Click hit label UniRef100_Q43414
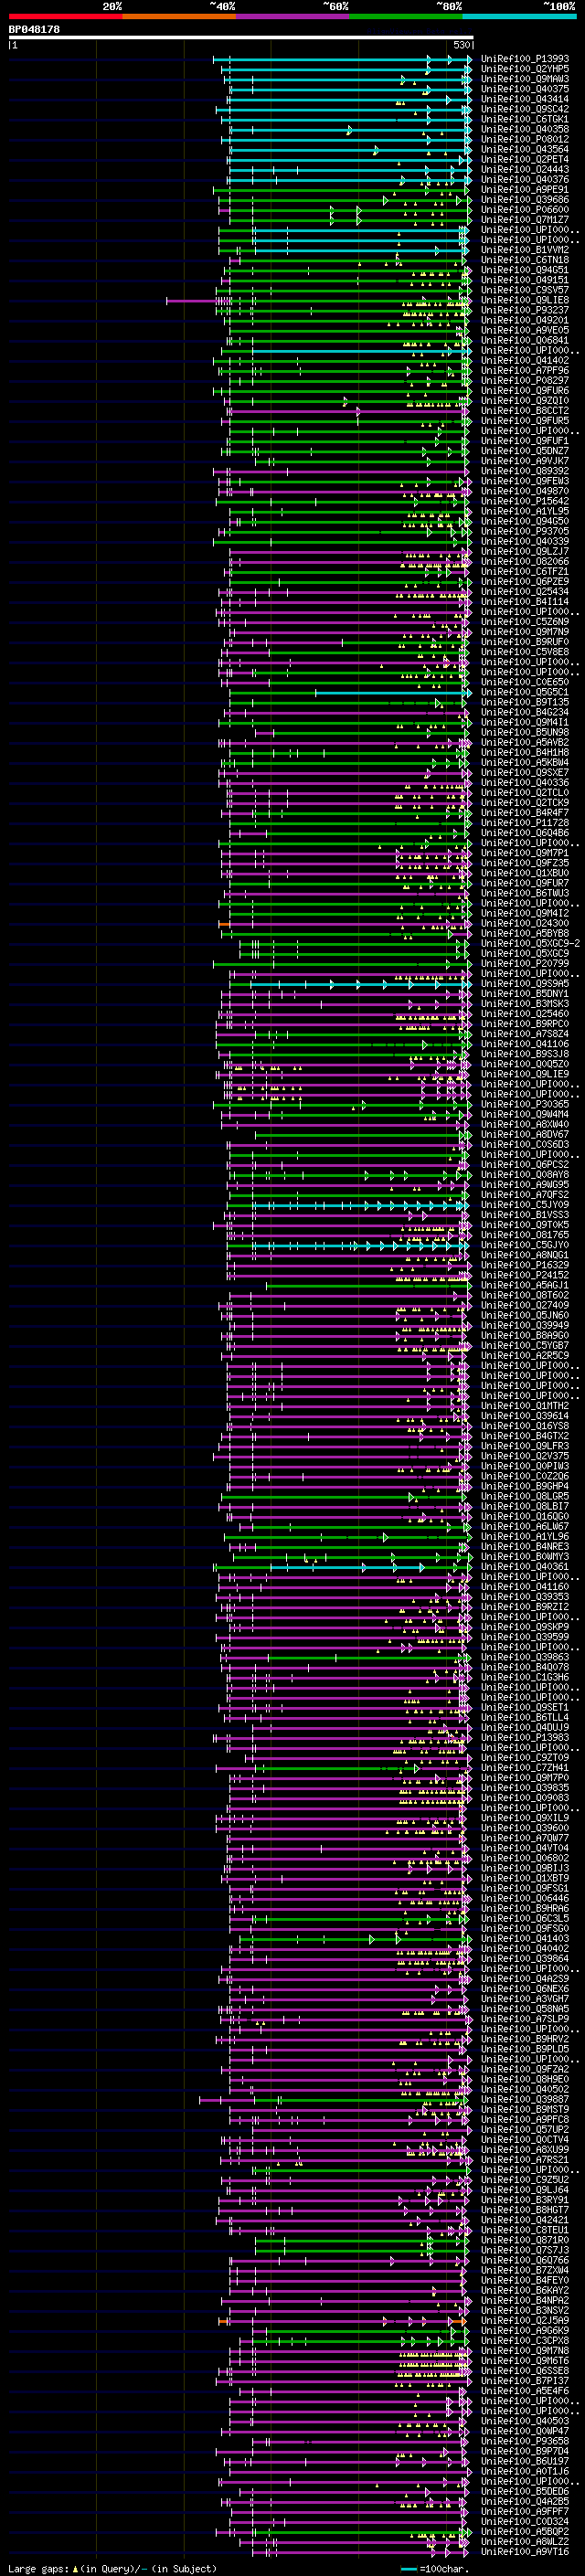Image resolution: width=585 pixels, height=2576 pixels. pyautogui.click(x=524, y=99)
